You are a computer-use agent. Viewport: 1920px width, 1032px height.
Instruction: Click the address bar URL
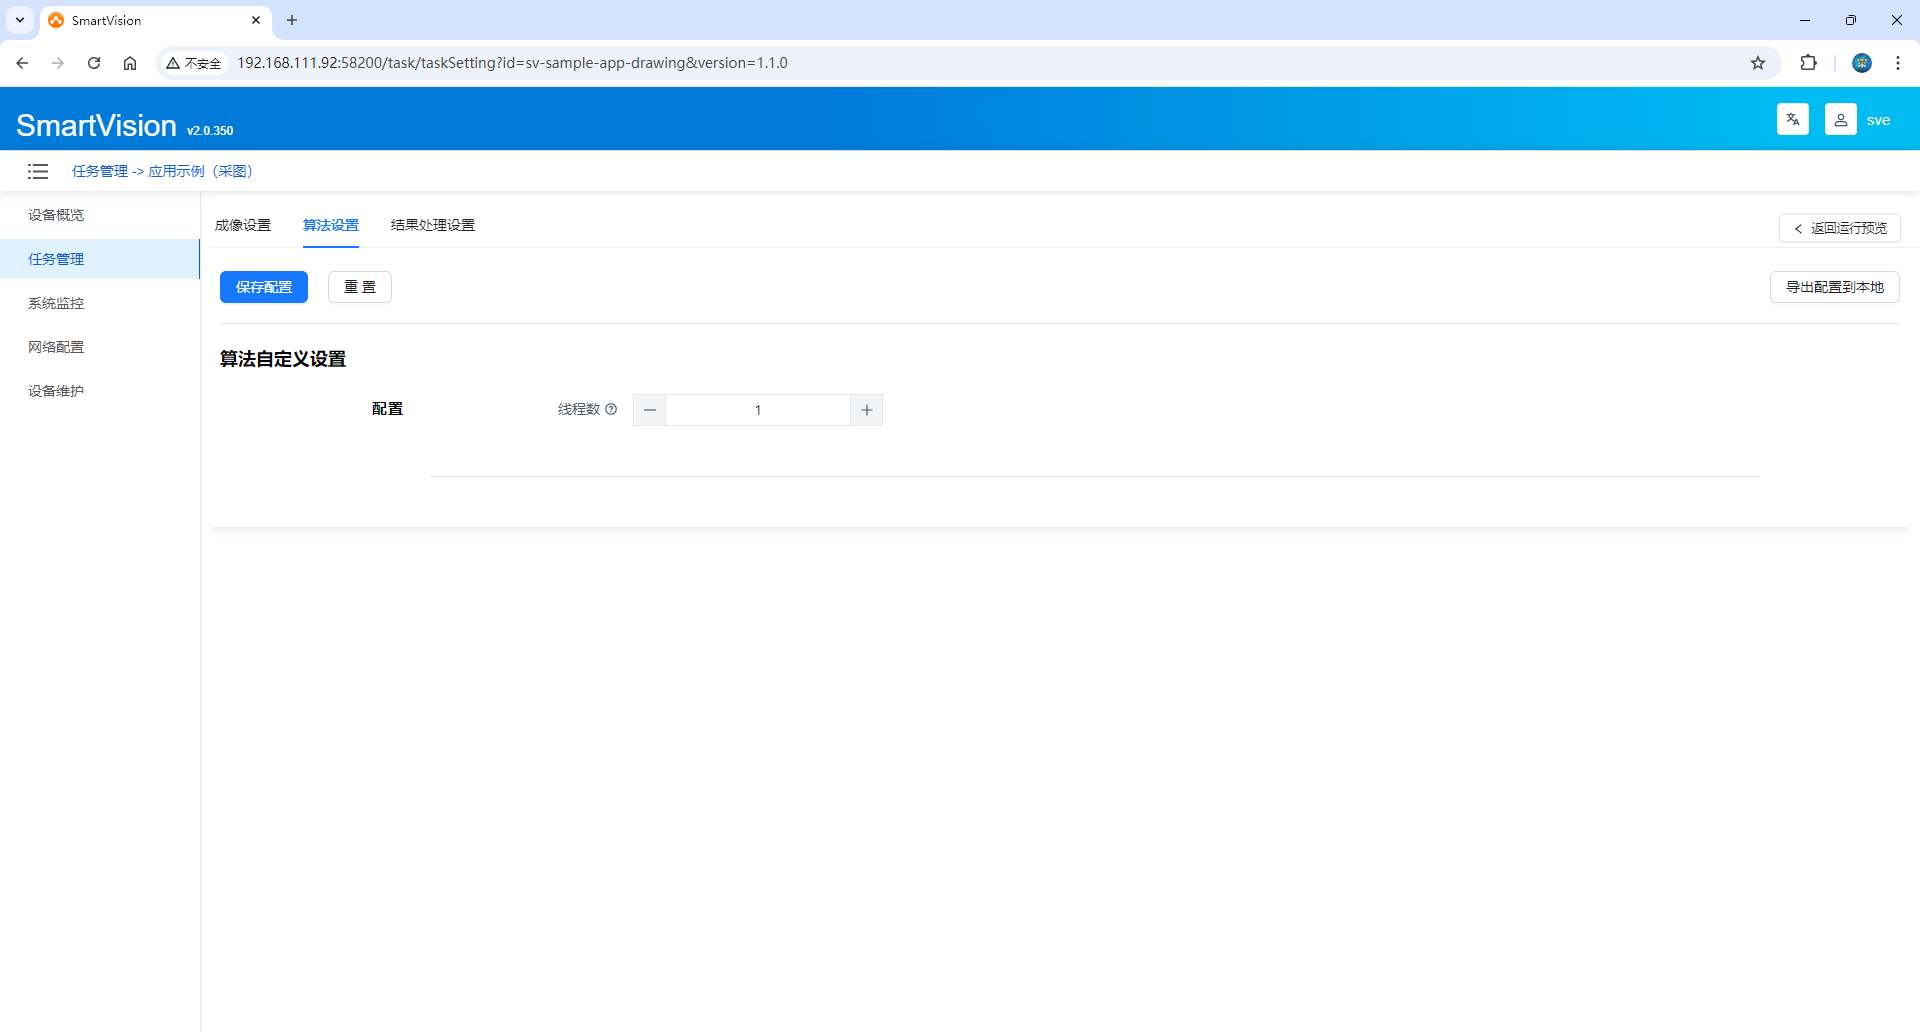coord(512,63)
